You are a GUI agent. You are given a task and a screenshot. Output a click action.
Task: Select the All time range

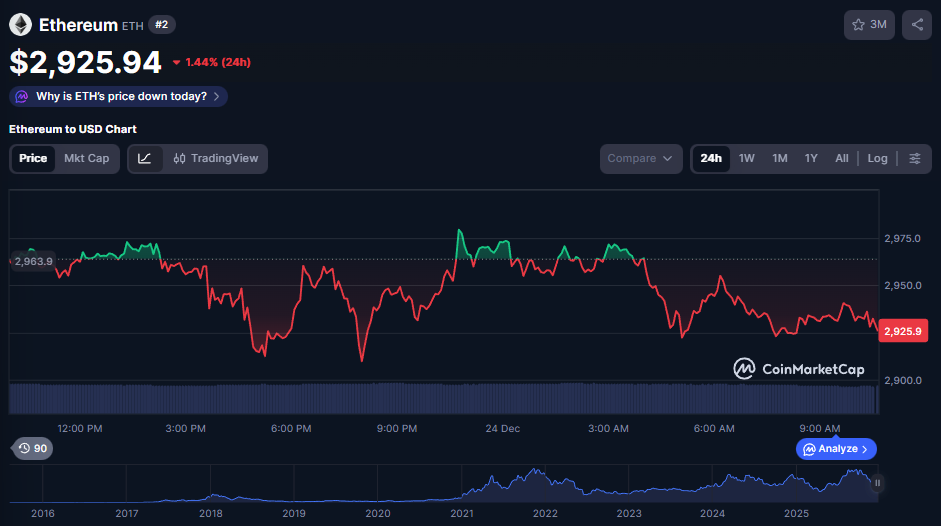coord(842,159)
